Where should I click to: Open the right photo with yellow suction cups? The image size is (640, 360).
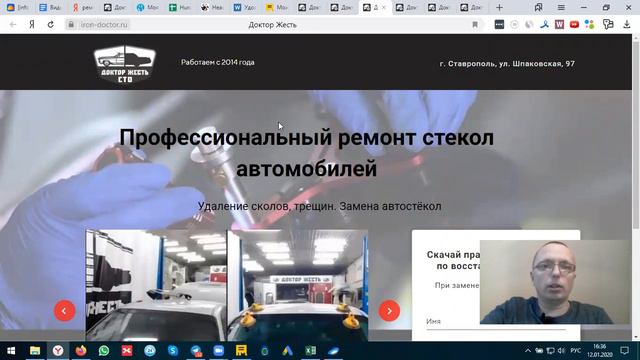coord(298,285)
